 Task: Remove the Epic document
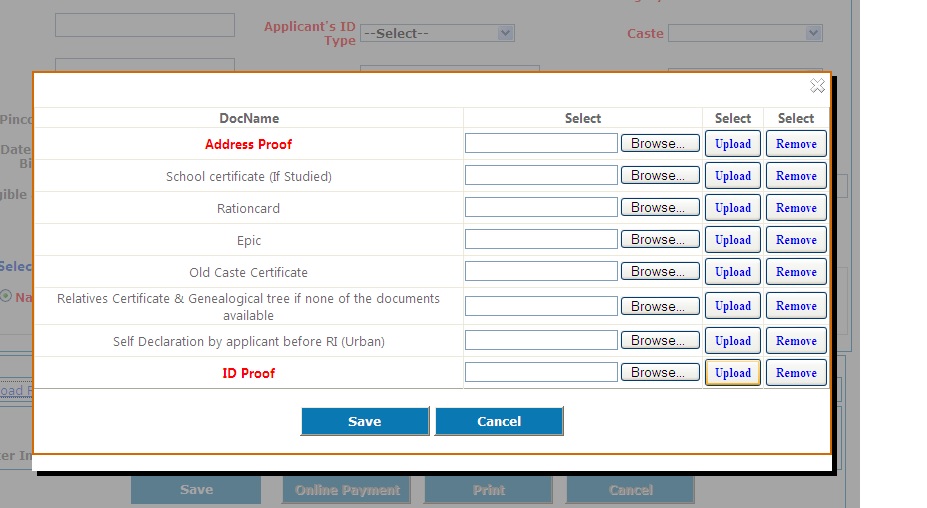coord(796,240)
